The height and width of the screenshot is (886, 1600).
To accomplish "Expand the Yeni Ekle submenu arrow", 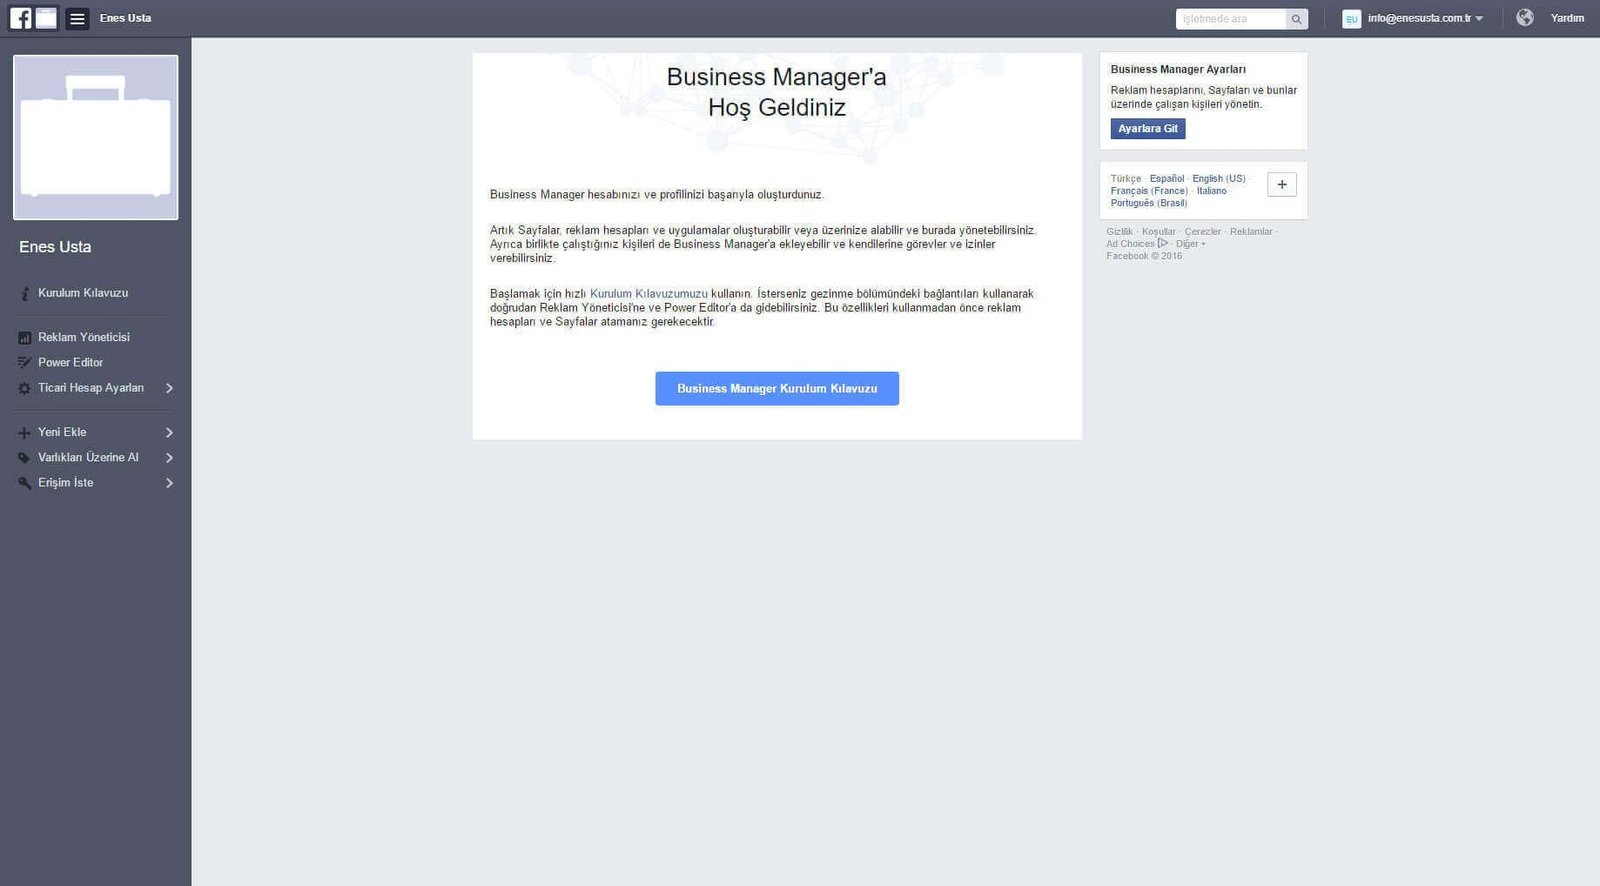I will 169,433.
